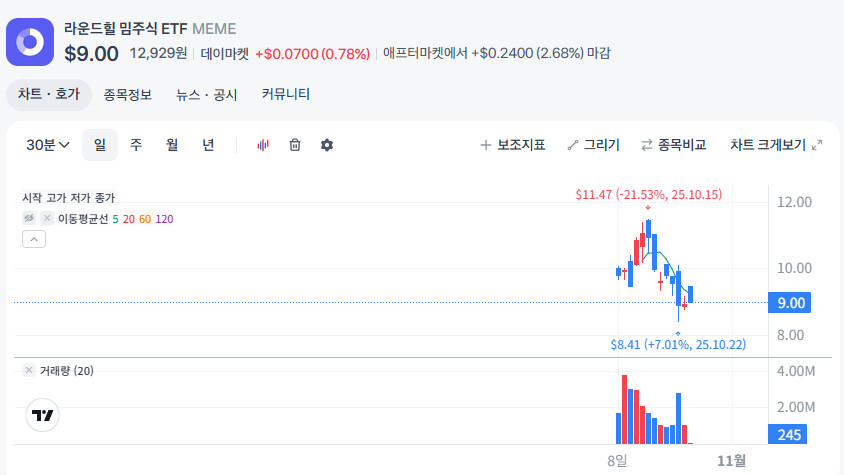Open the 30분 minute interval dropdown

pos(48,145)
